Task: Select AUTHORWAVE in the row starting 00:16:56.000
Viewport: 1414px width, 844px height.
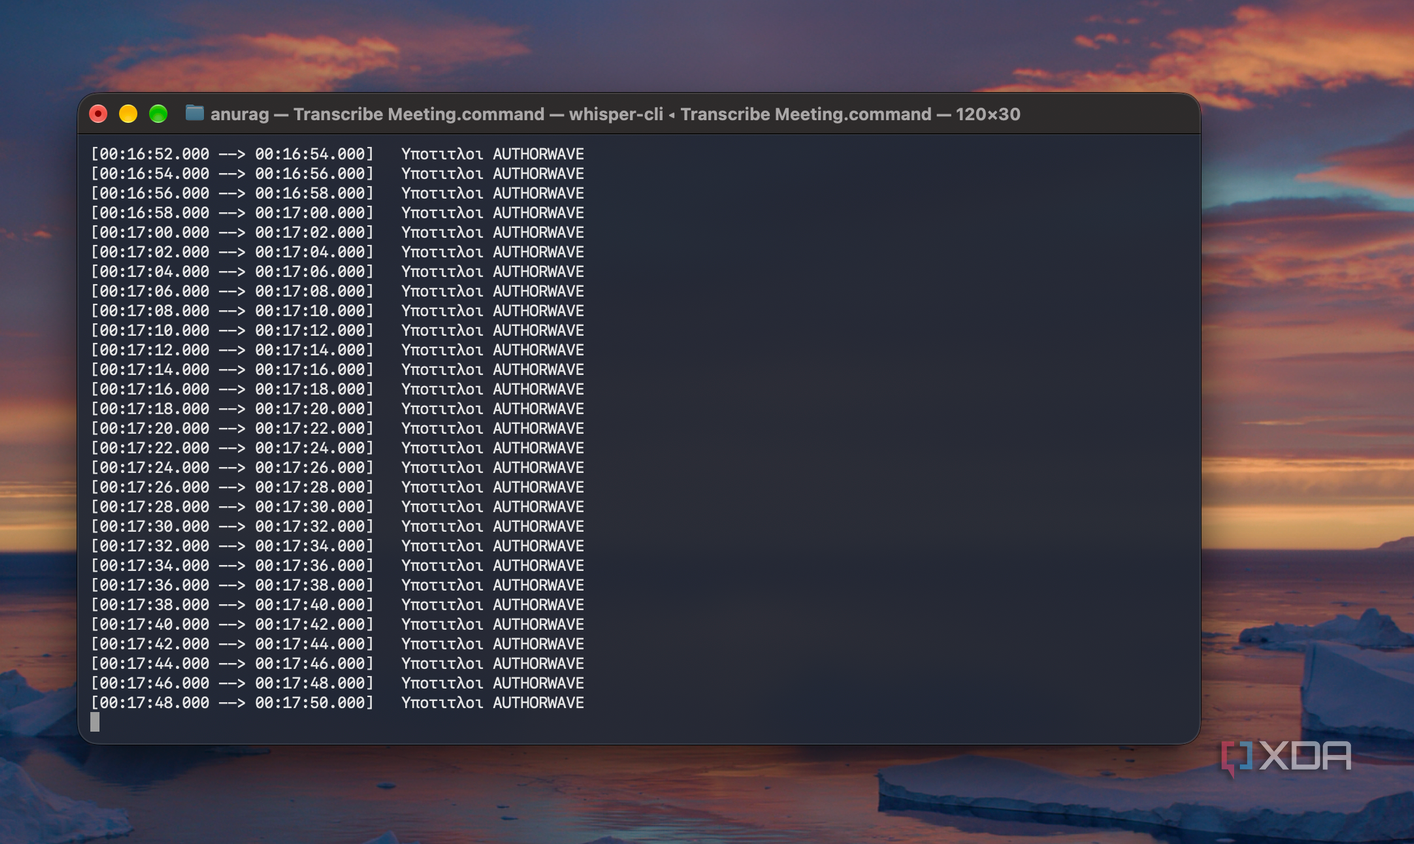Action: click(538, 193)
